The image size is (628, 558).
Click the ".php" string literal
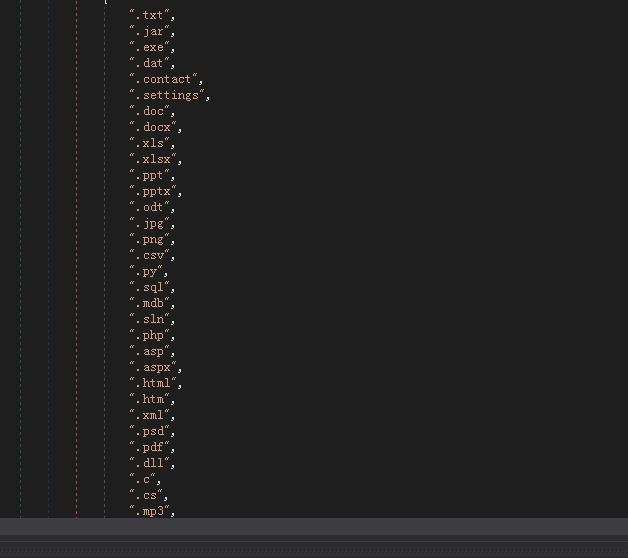coord(149,336)
